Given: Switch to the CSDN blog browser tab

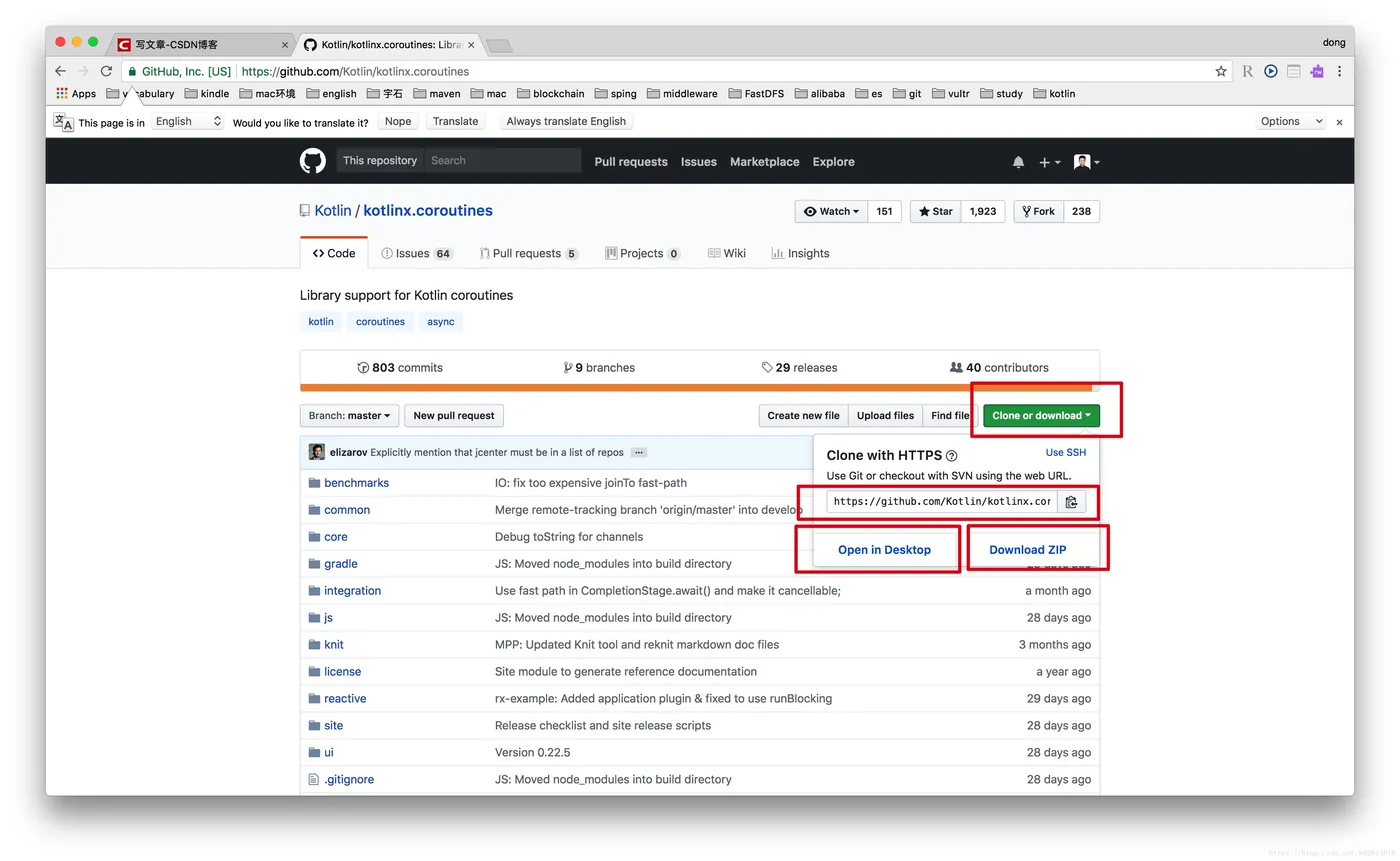Looking at the screenshot, I should [200, 45].
